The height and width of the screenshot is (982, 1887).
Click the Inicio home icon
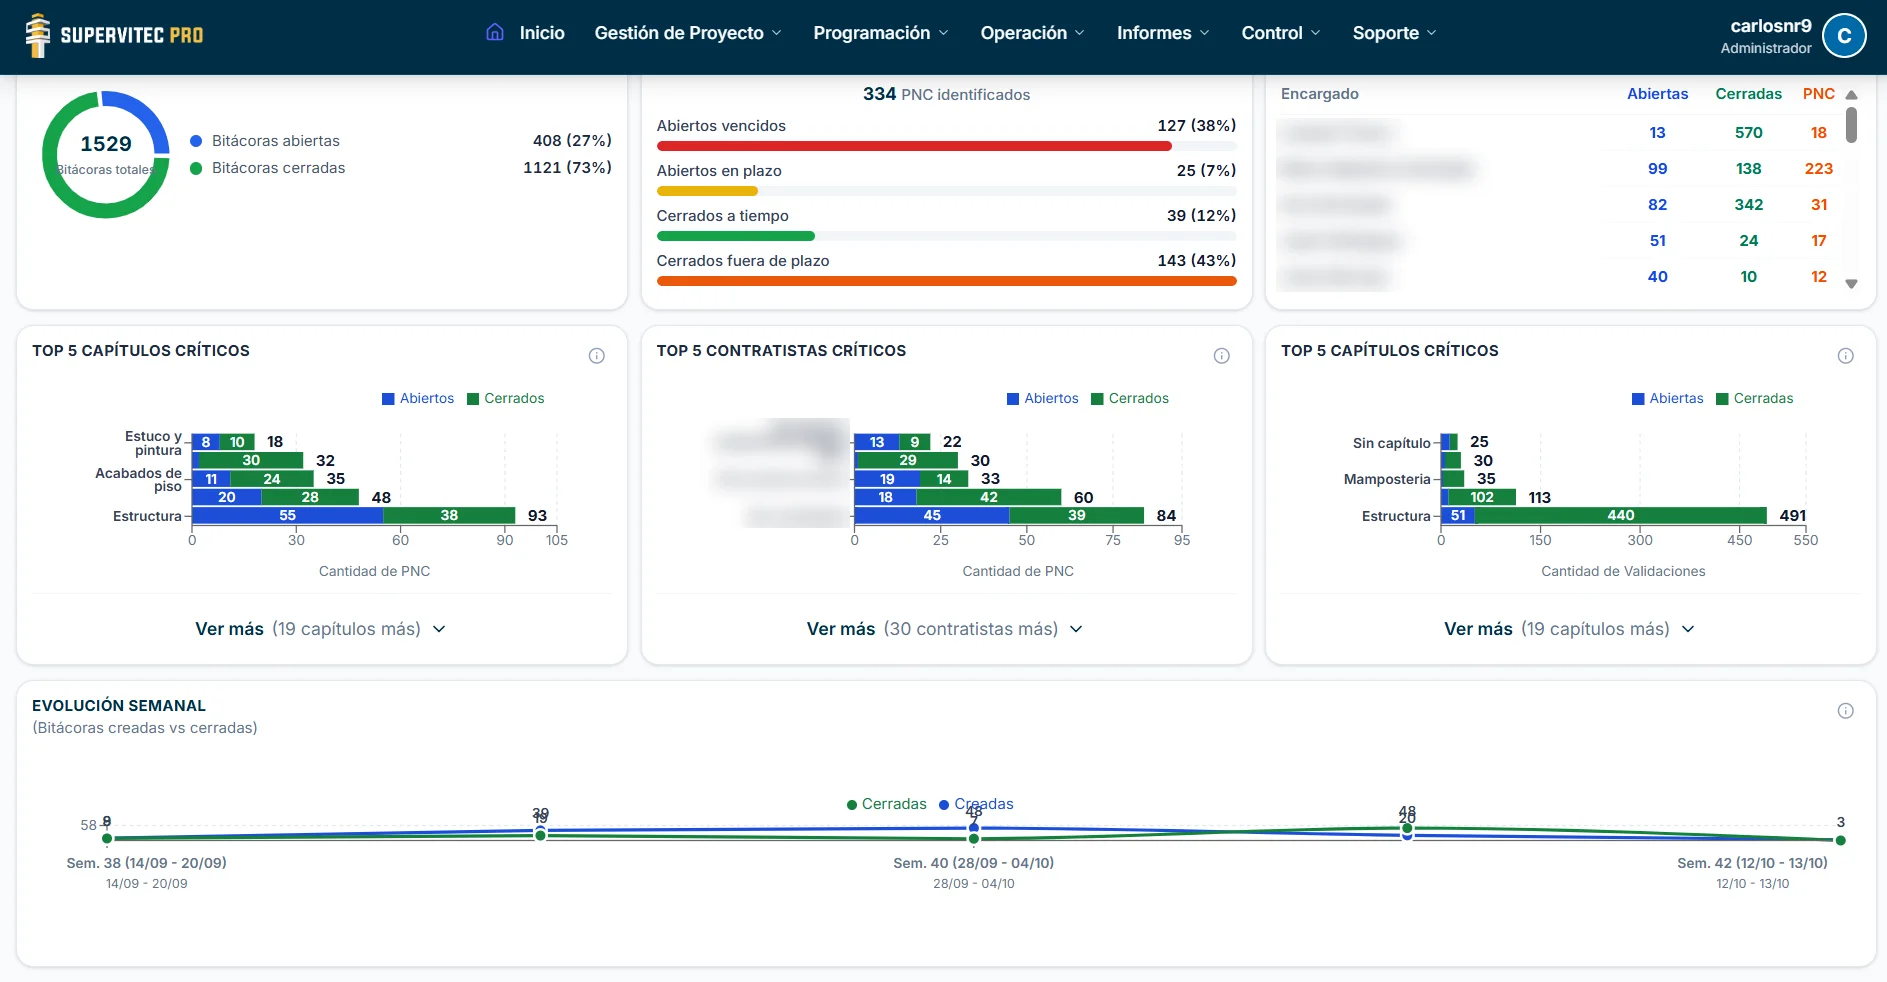pos(495,32)
